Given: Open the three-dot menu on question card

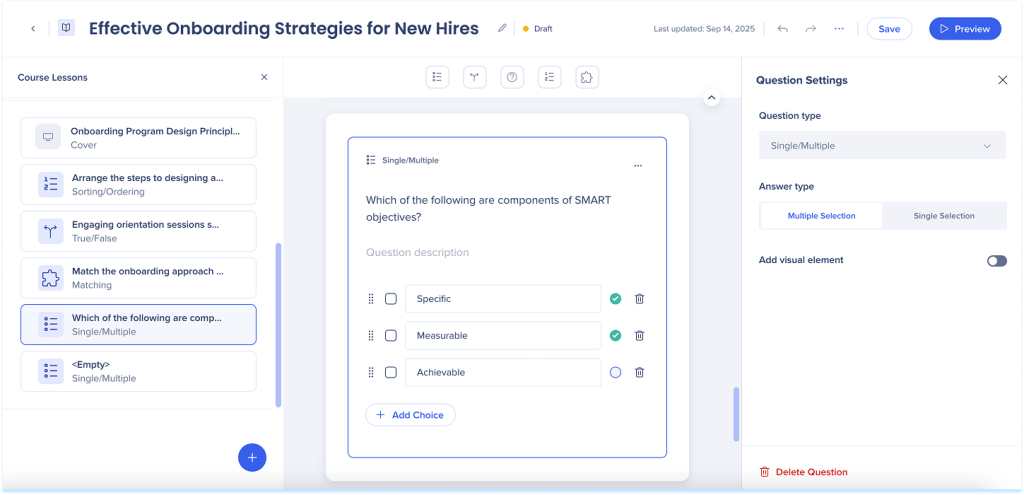Looking at the screenshot, I should click(638, 166).
